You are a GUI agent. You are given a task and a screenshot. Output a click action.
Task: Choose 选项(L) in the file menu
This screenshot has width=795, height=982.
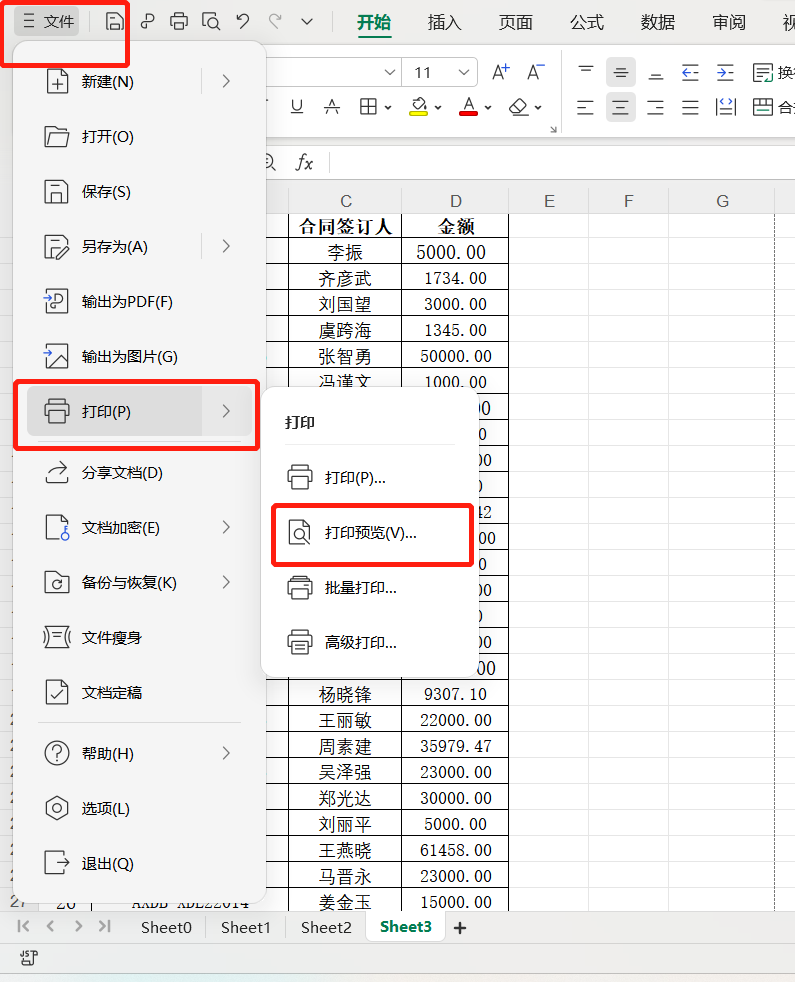(x=139, y=809)
